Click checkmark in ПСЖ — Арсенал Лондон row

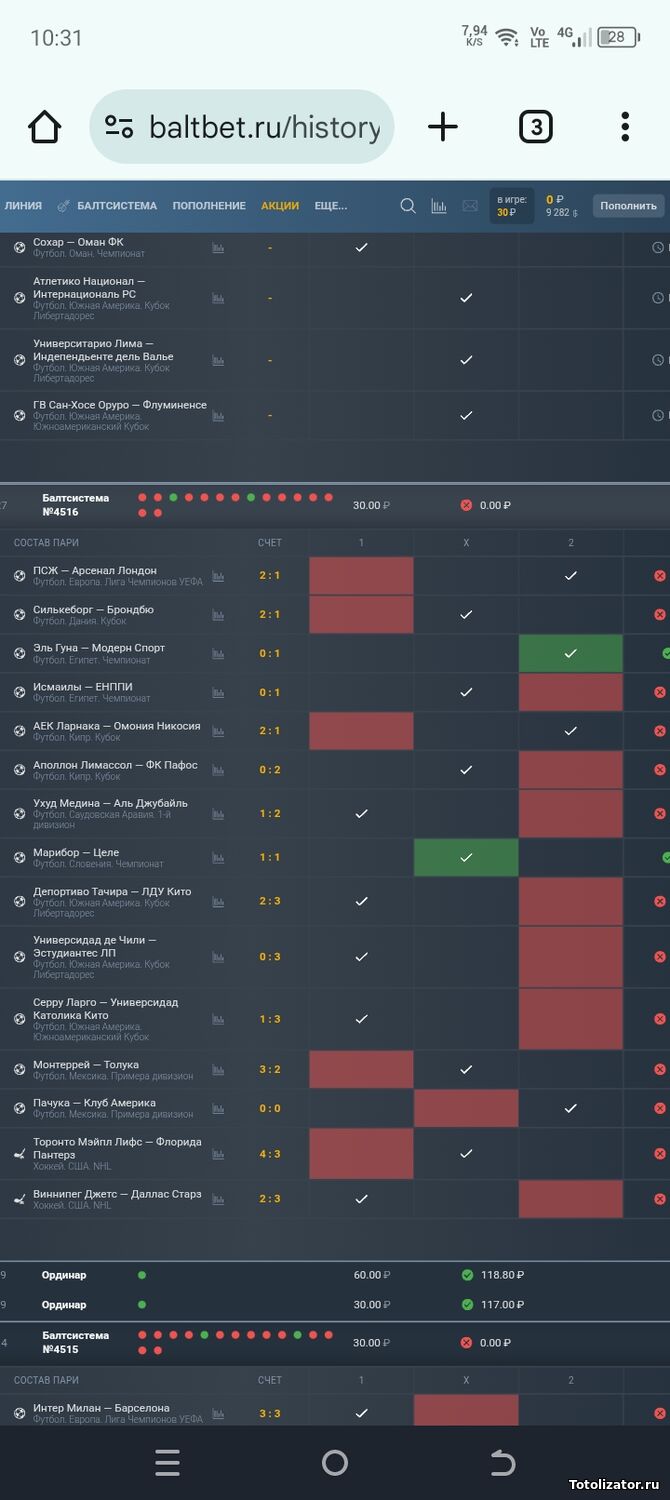(571, 576)
